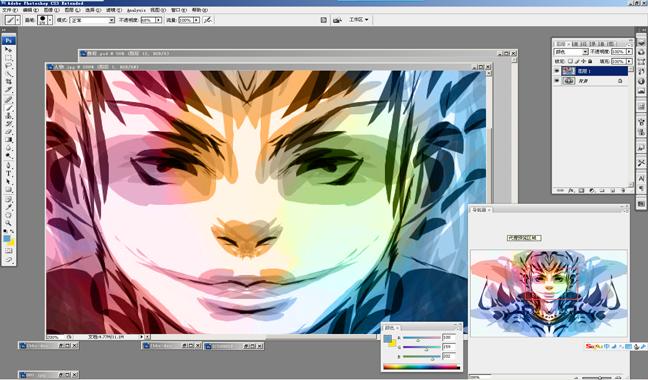Click green value field in Color panel

[x=449, y=347]
